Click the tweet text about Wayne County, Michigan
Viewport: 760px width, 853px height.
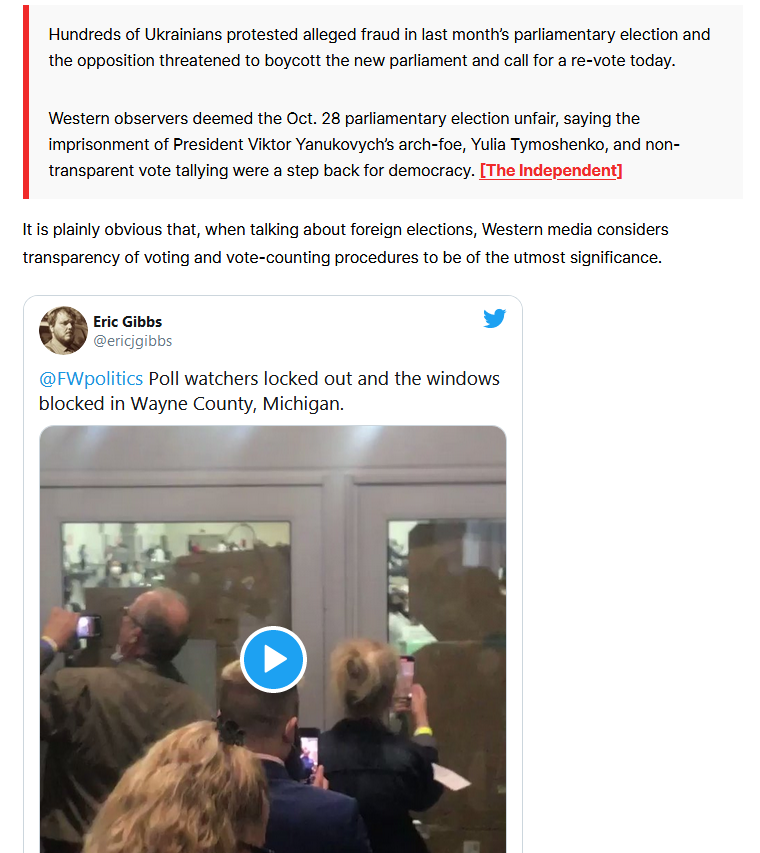pyautogui.click(x=269, y=391)
